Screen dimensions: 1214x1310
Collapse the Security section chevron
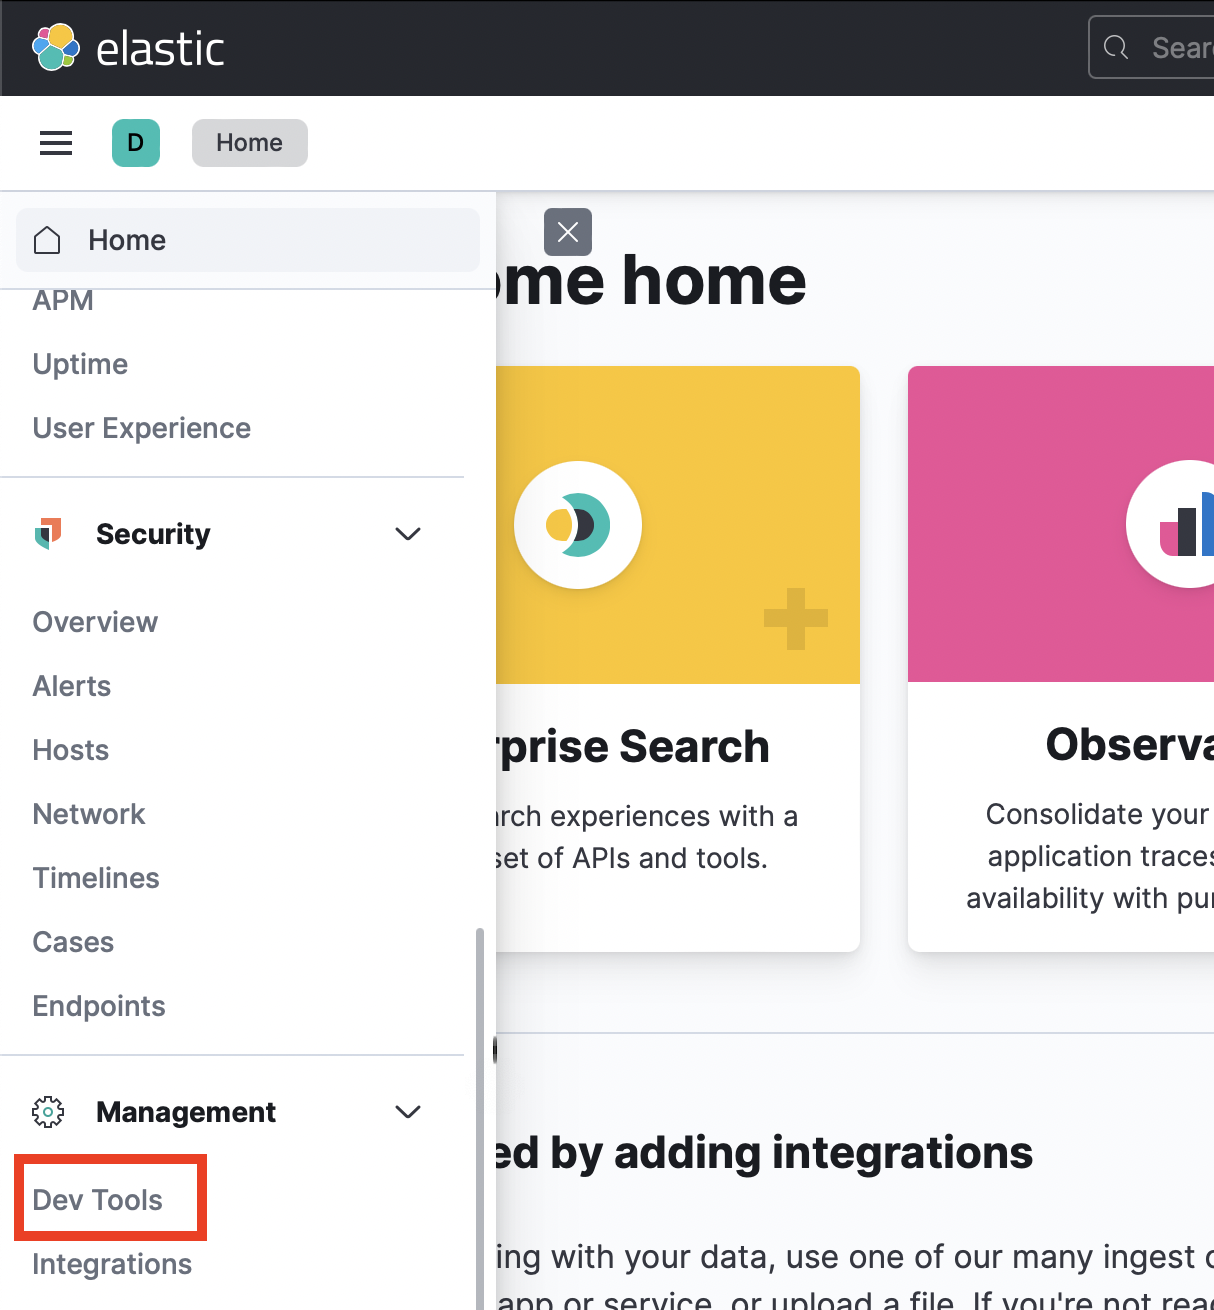(x=408, y=534)
